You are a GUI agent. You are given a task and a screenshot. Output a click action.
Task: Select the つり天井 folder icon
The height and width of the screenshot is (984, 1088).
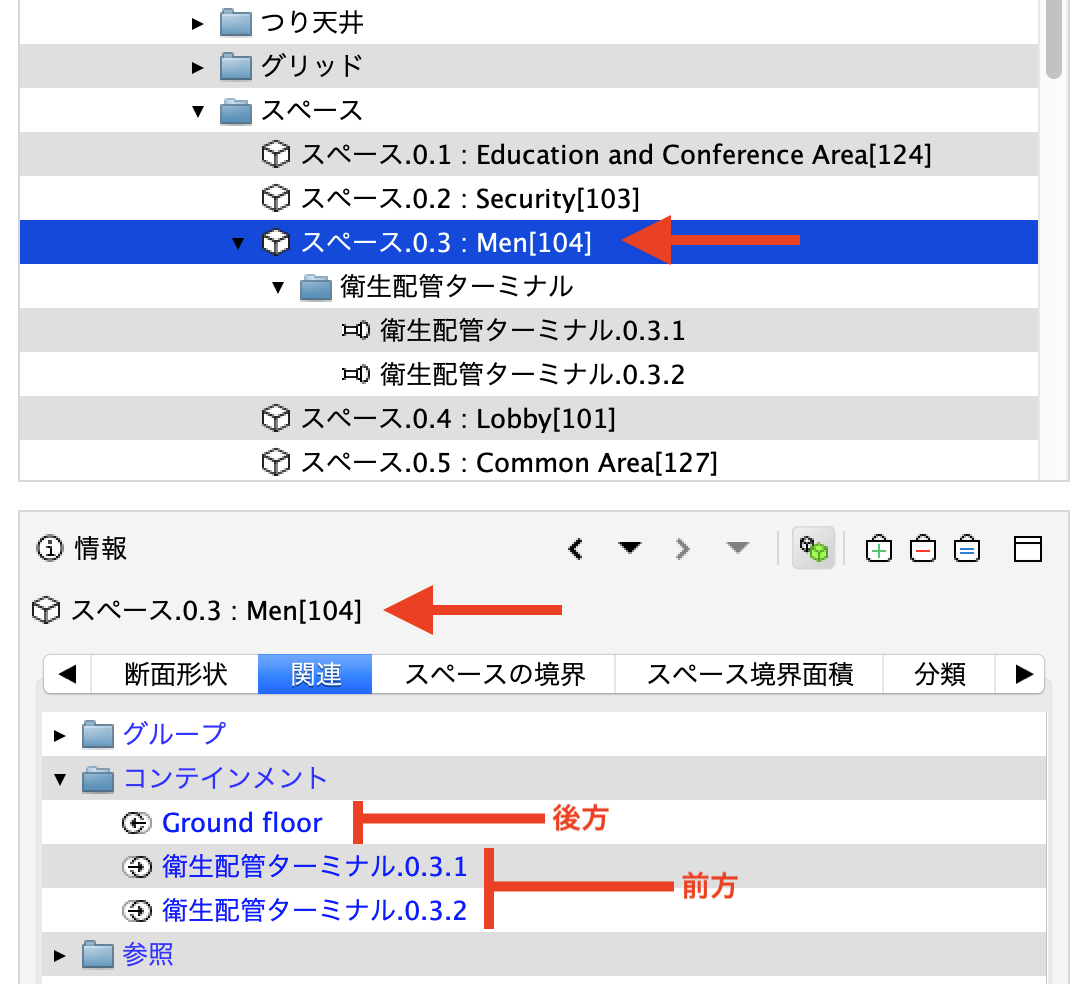(236, 23)
